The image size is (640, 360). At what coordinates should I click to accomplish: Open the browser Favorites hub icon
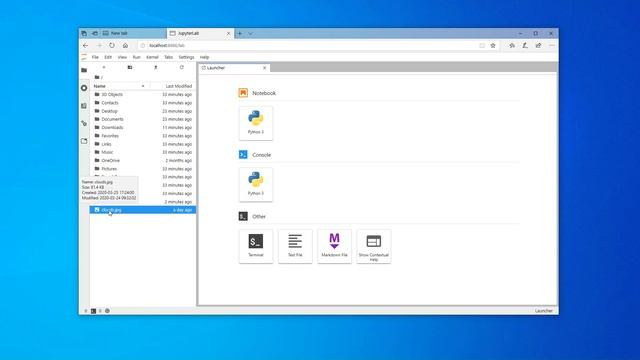(x=512, y=46)
